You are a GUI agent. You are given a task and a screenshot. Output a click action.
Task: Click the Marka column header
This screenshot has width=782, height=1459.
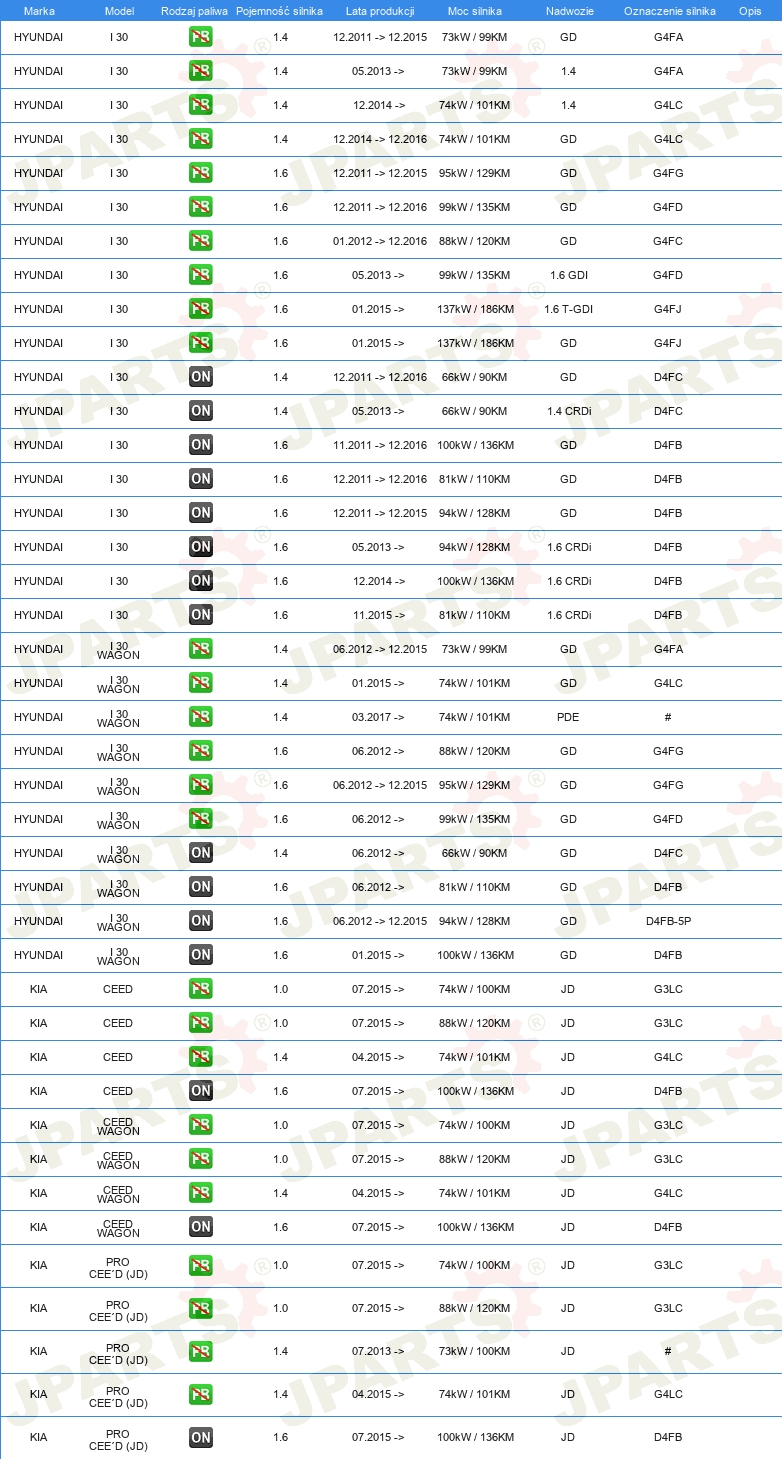[39, 11]
